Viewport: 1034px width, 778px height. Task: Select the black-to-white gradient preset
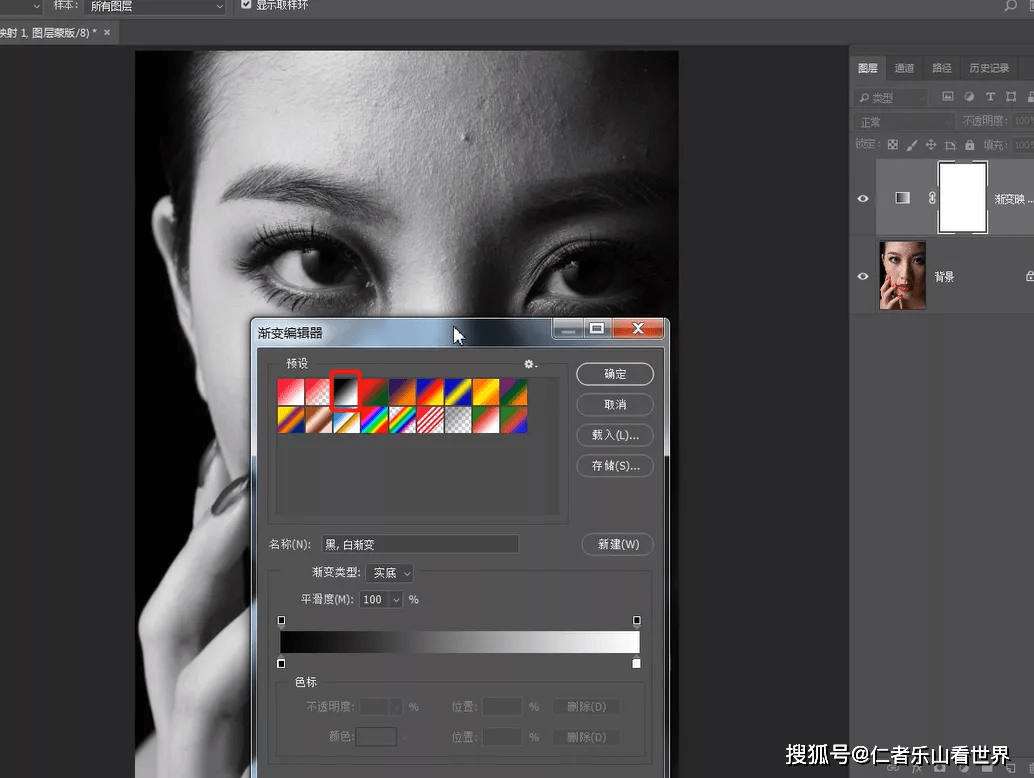point(346,392)
